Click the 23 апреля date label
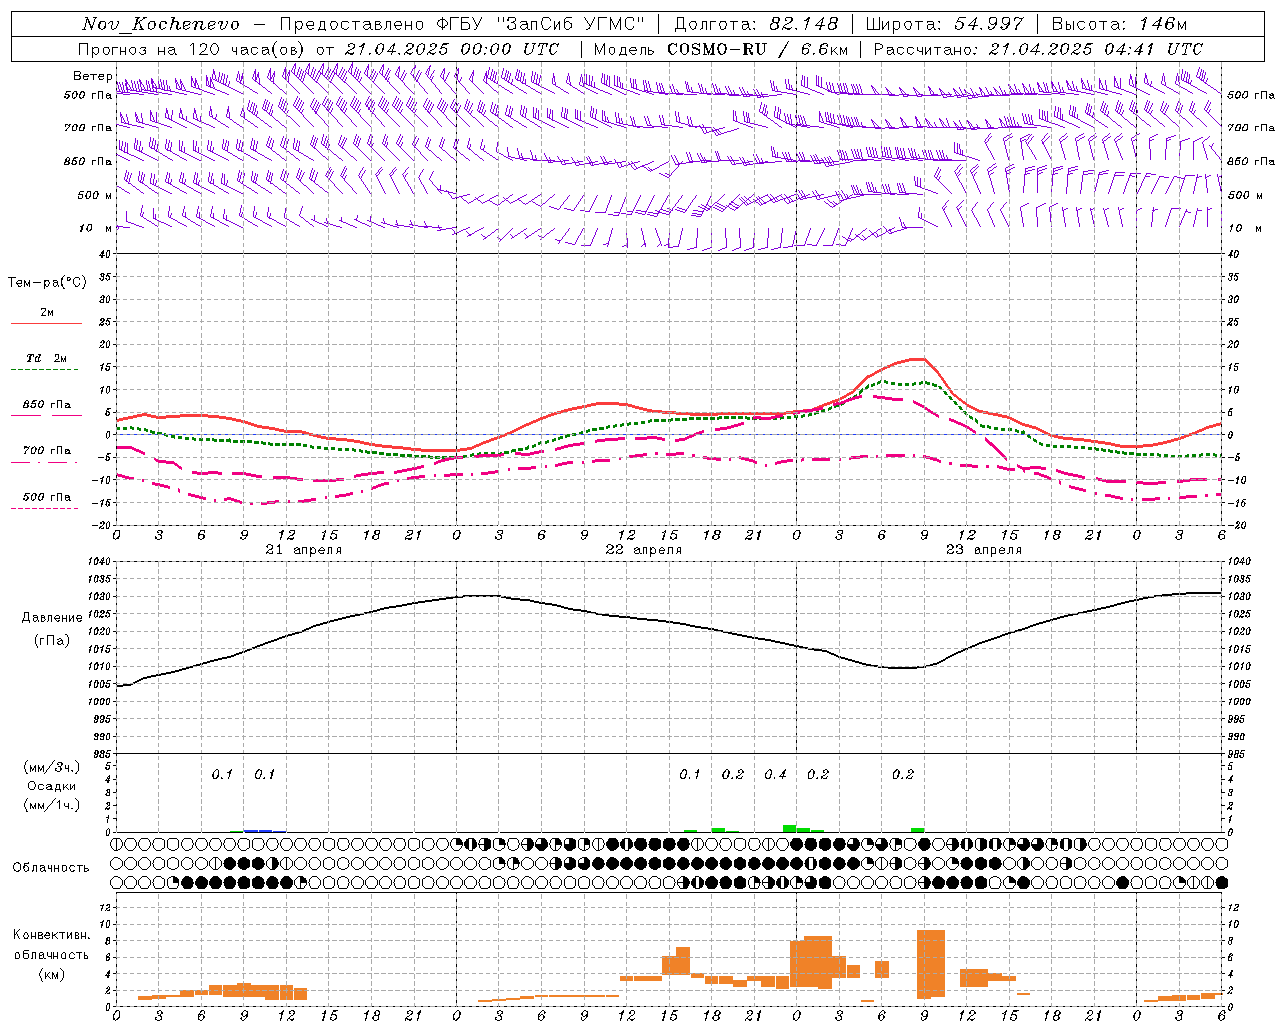The width and height of the screenshot is (1280, 1024). (x=984, y=550)
